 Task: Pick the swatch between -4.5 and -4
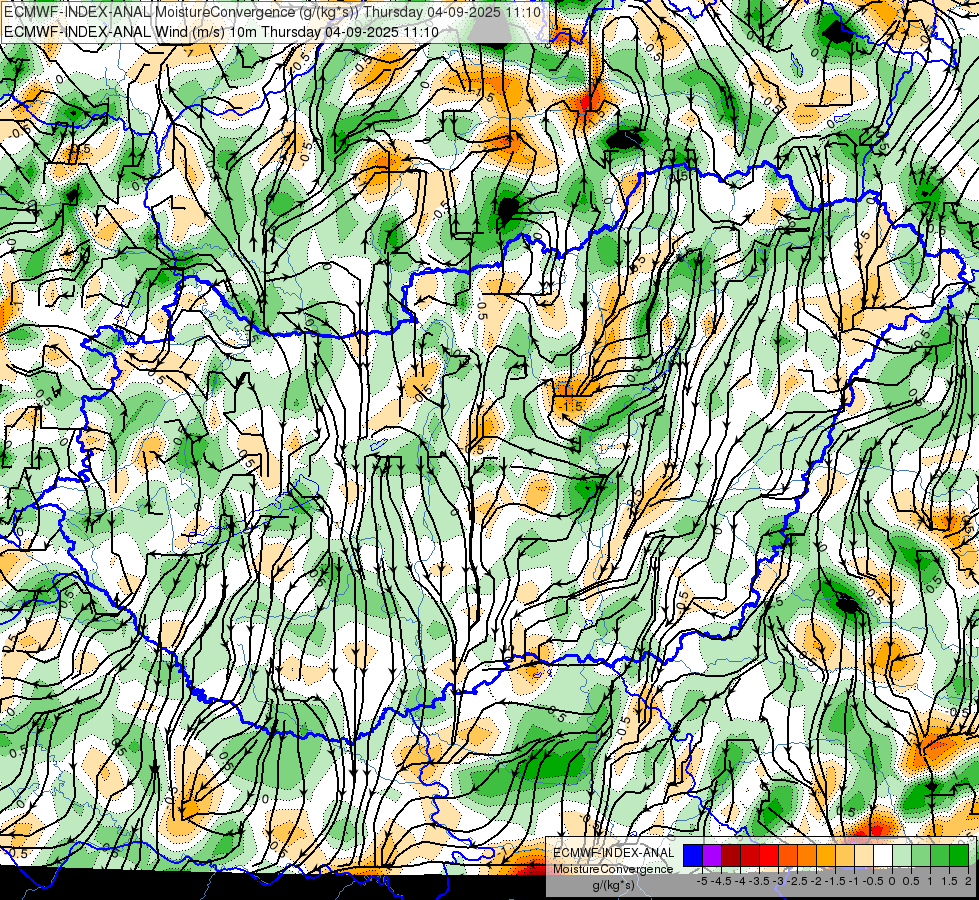[x=731, y=856]
